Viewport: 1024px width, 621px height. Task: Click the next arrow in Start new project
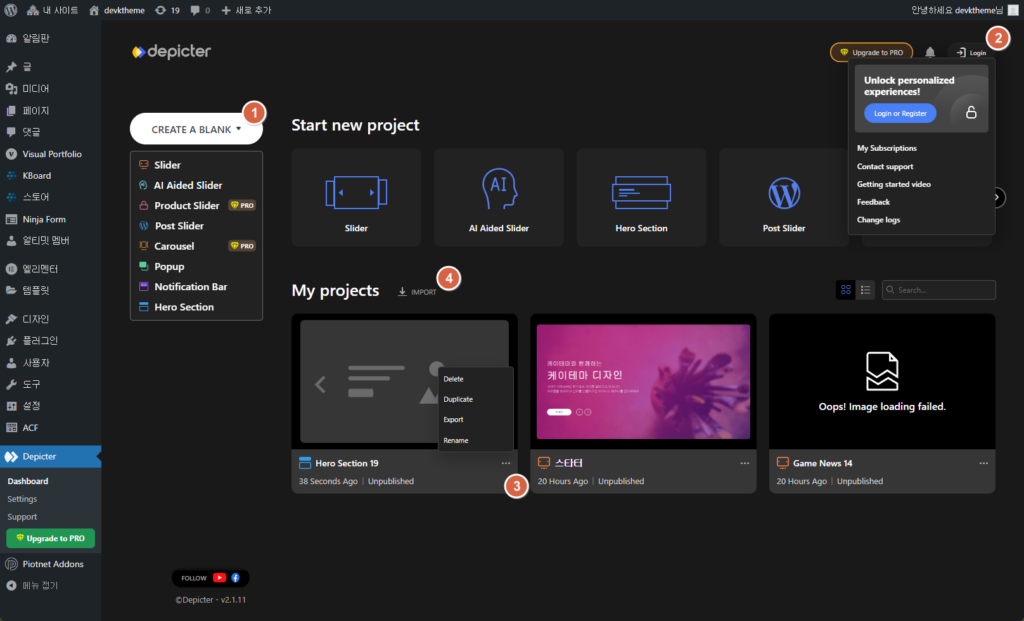[997, 197]
